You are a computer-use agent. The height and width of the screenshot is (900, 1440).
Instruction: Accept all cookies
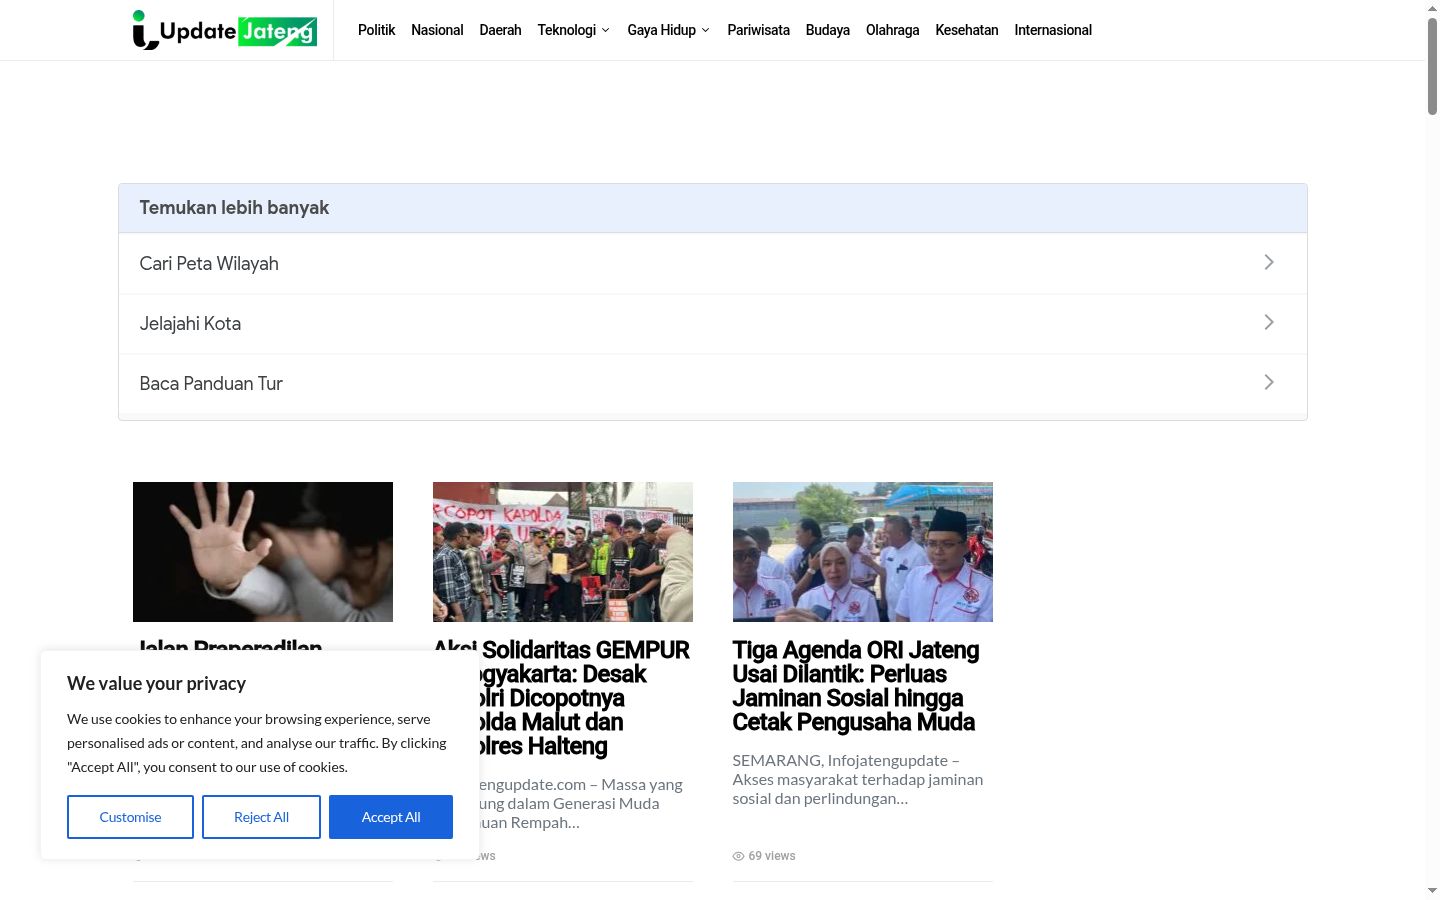point(391,817)
